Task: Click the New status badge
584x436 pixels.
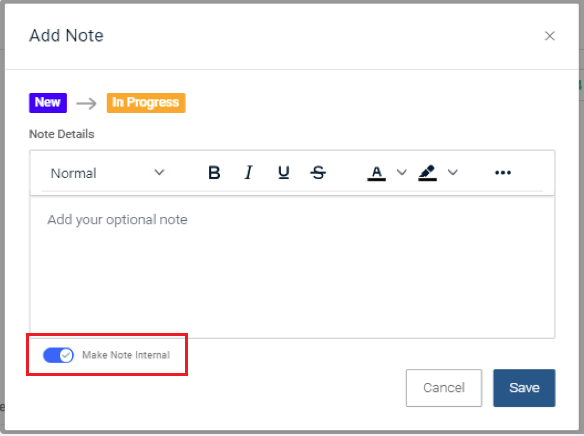Action: [x=48, y=103]
